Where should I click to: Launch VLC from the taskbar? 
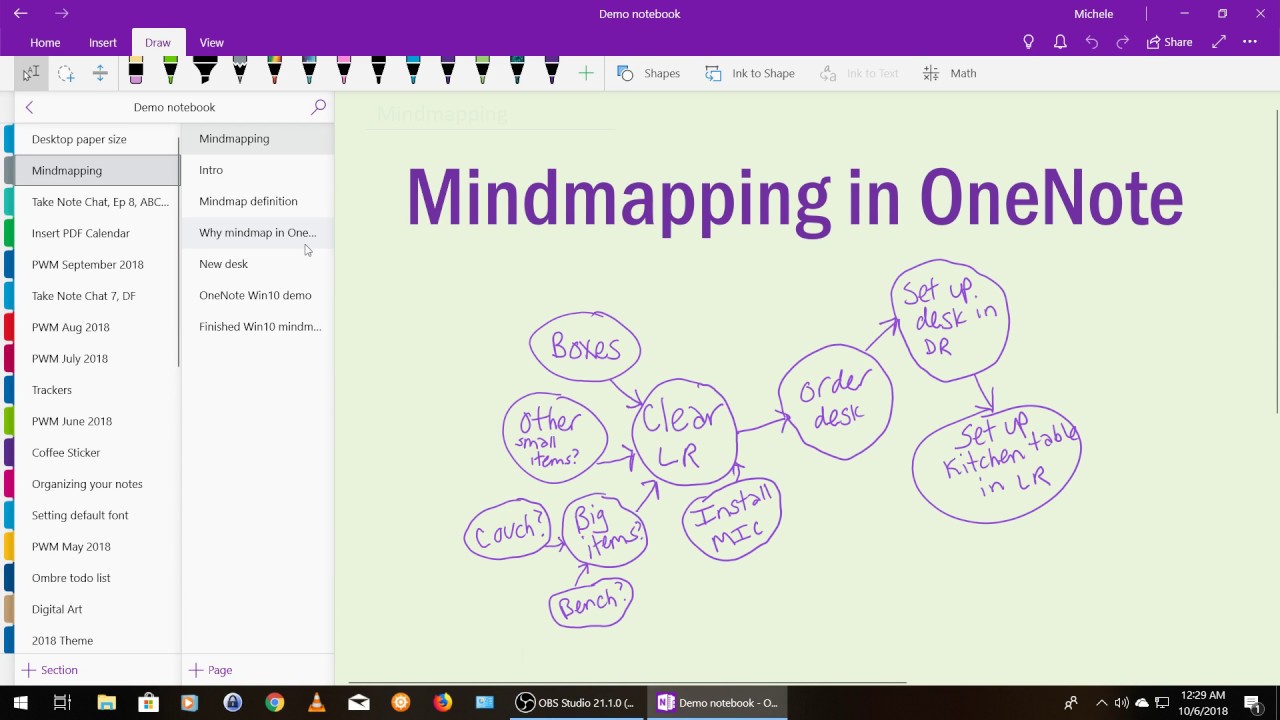click(x=317, y=703)
